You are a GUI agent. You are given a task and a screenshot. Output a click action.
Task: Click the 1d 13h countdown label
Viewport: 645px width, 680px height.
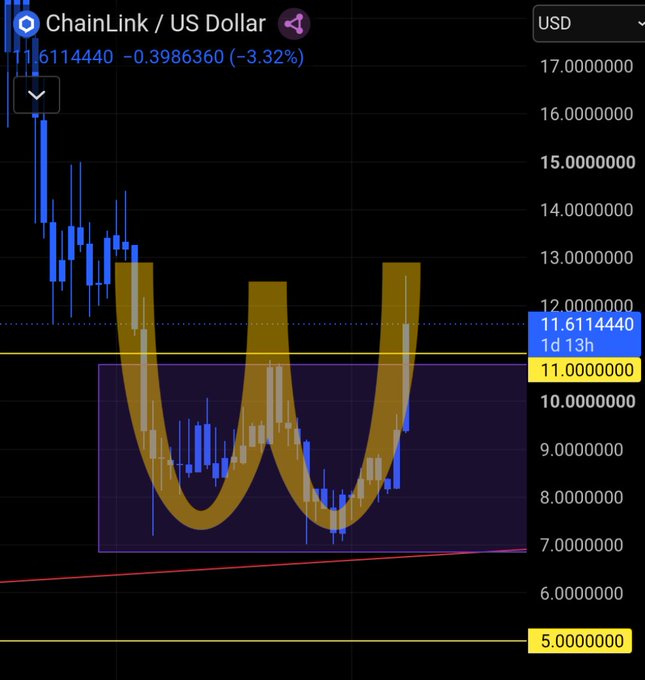[x=567, y=346]
